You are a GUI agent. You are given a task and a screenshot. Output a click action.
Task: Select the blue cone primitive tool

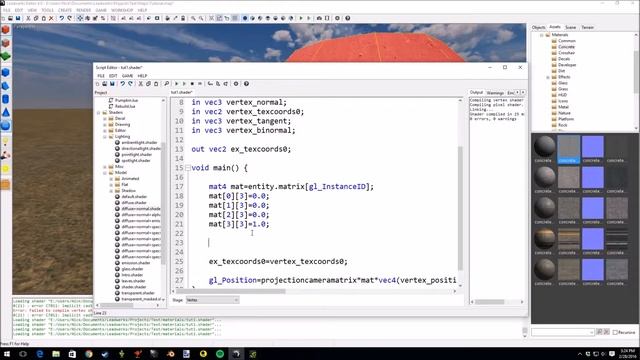click(6, 113)
